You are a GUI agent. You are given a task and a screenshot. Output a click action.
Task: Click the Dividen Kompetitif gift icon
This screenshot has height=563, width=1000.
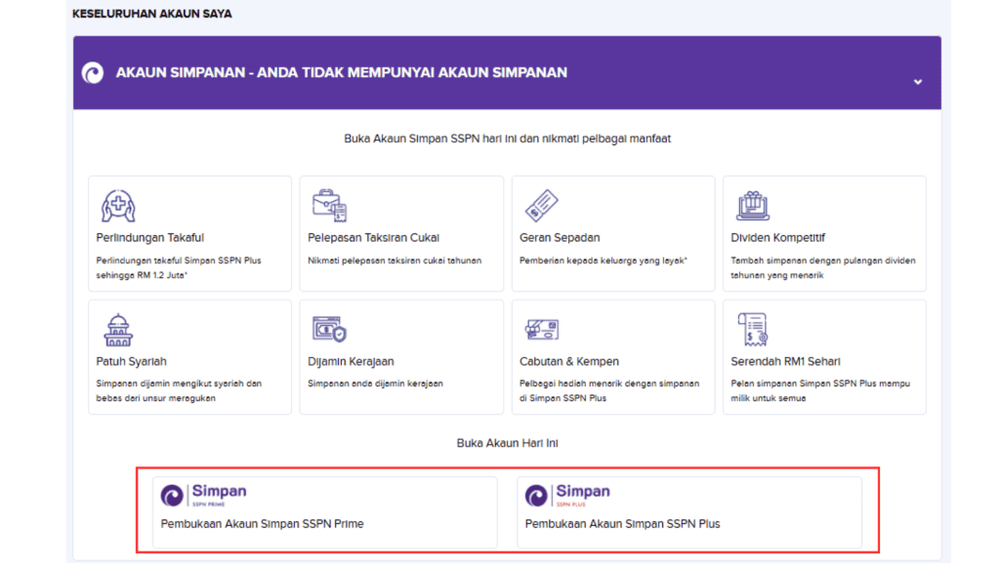(x=753, y=205)
